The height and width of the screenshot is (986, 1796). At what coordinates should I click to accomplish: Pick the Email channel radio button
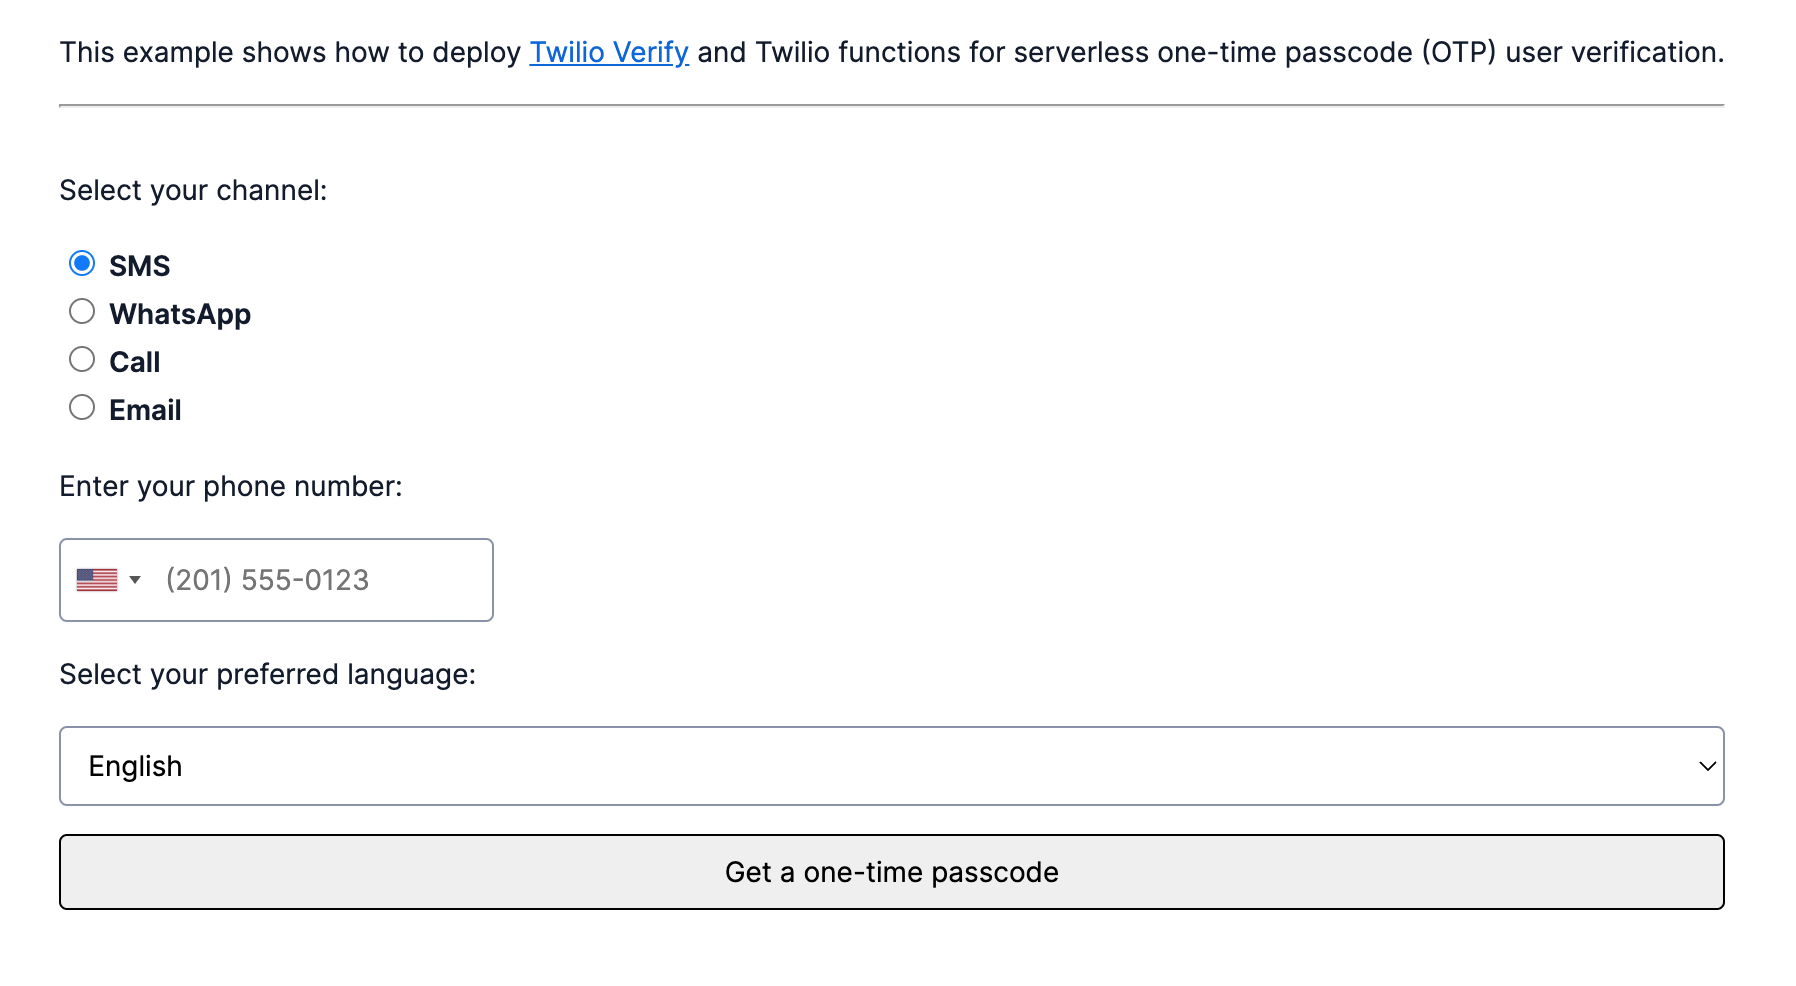[82, 408]
